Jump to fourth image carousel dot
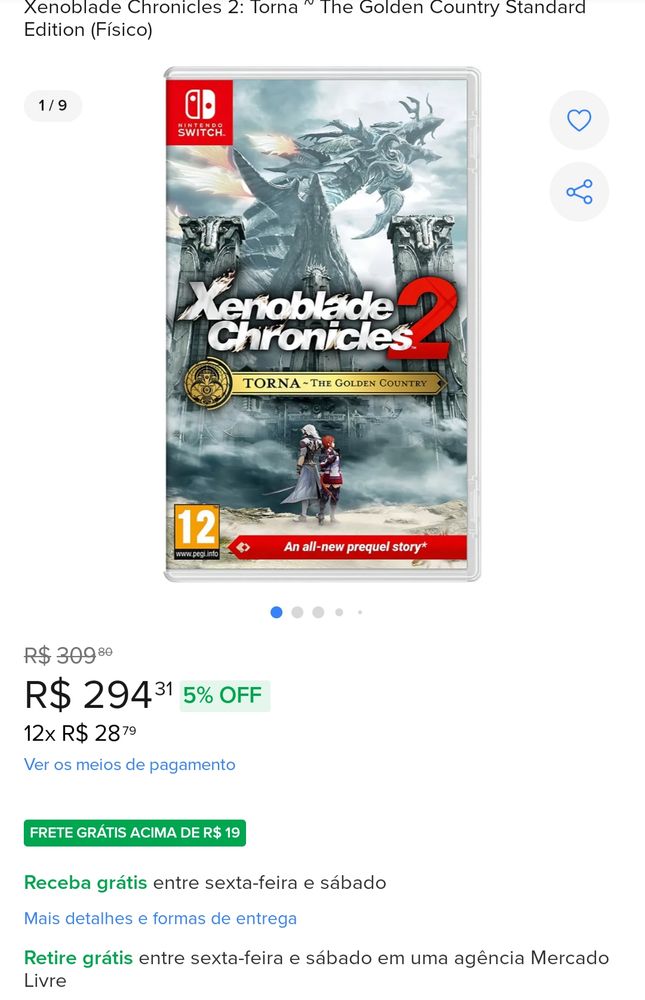Viewport: 645px width, 1000px height. point(339,612)
